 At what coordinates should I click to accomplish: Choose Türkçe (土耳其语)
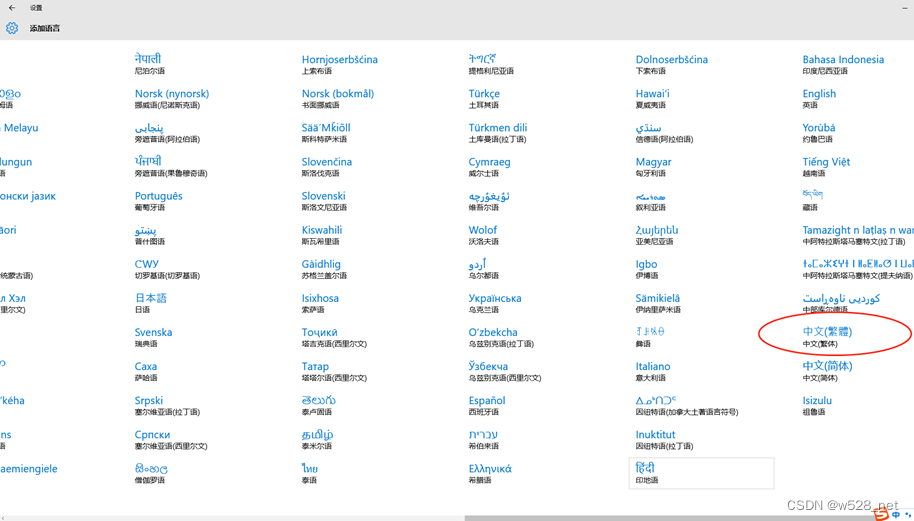pyautogui.click(x=484, y=98)
